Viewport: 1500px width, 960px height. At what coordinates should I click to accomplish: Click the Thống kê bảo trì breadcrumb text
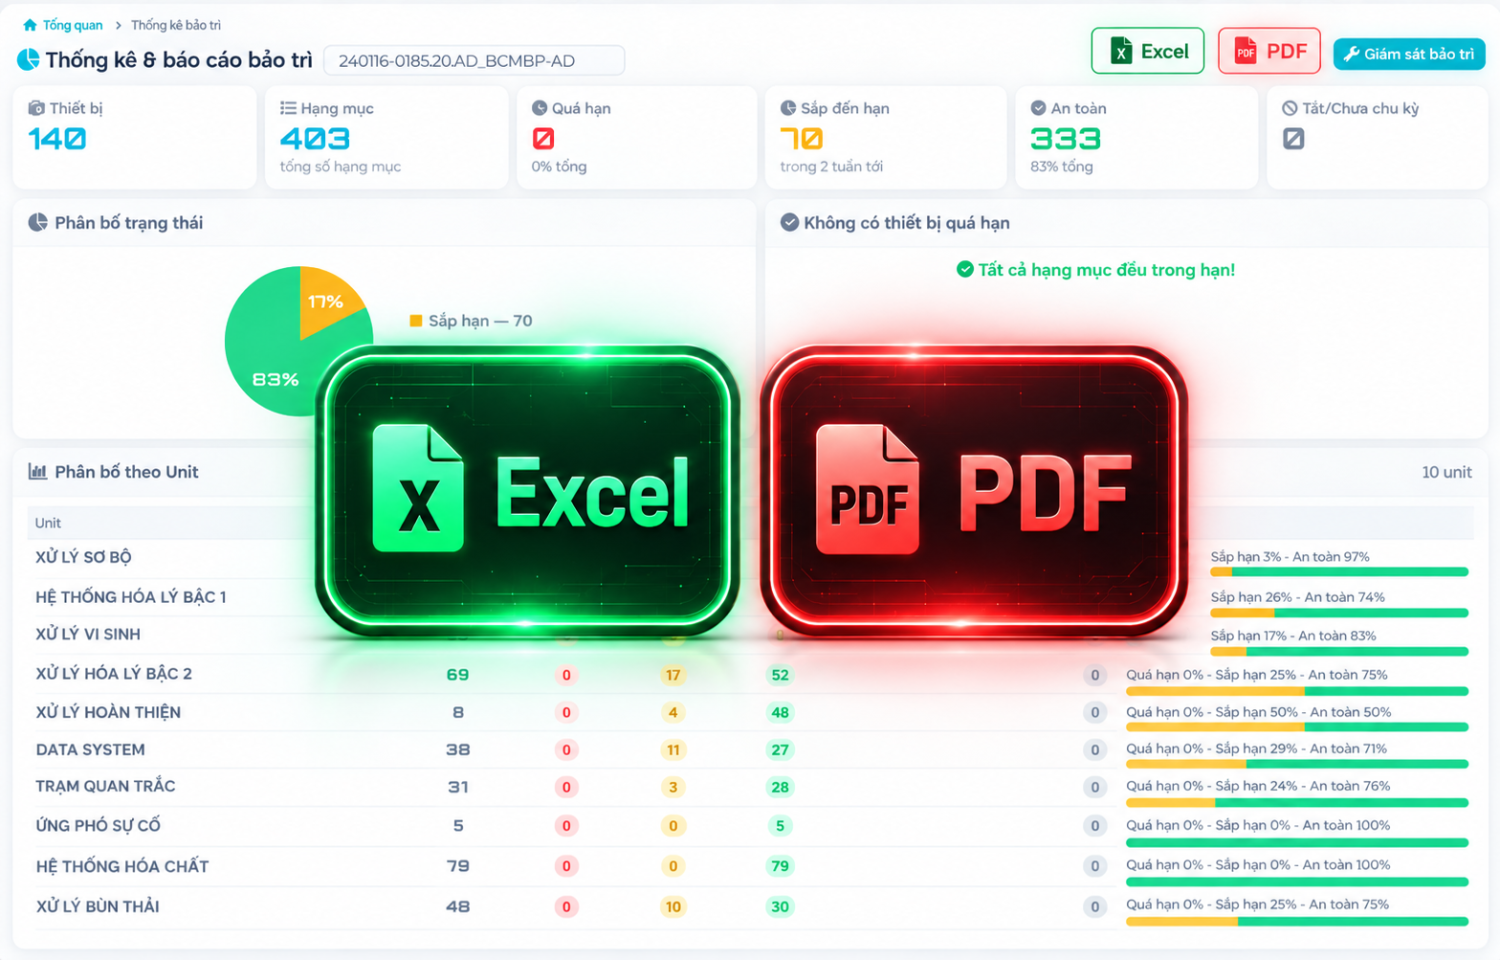(x=176, y=25)
